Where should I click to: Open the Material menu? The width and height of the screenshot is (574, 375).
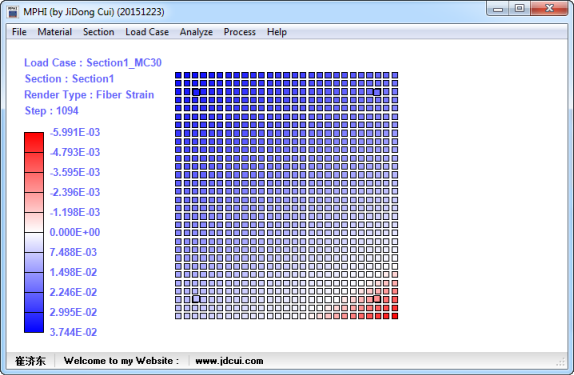(x=55, y=32)
